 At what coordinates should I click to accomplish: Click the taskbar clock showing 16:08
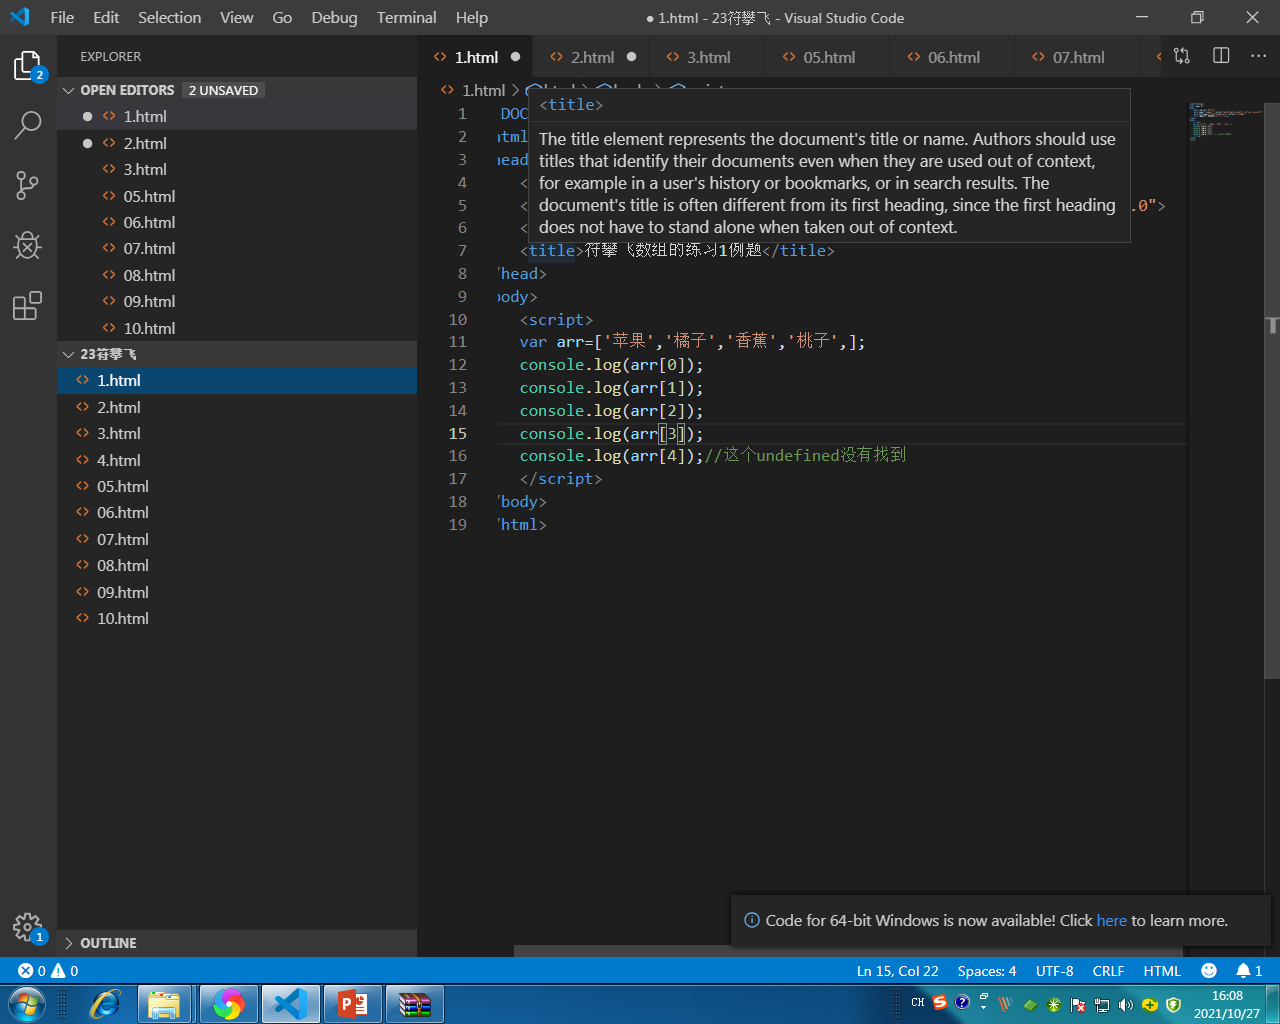click(x=1227, y=1004)
